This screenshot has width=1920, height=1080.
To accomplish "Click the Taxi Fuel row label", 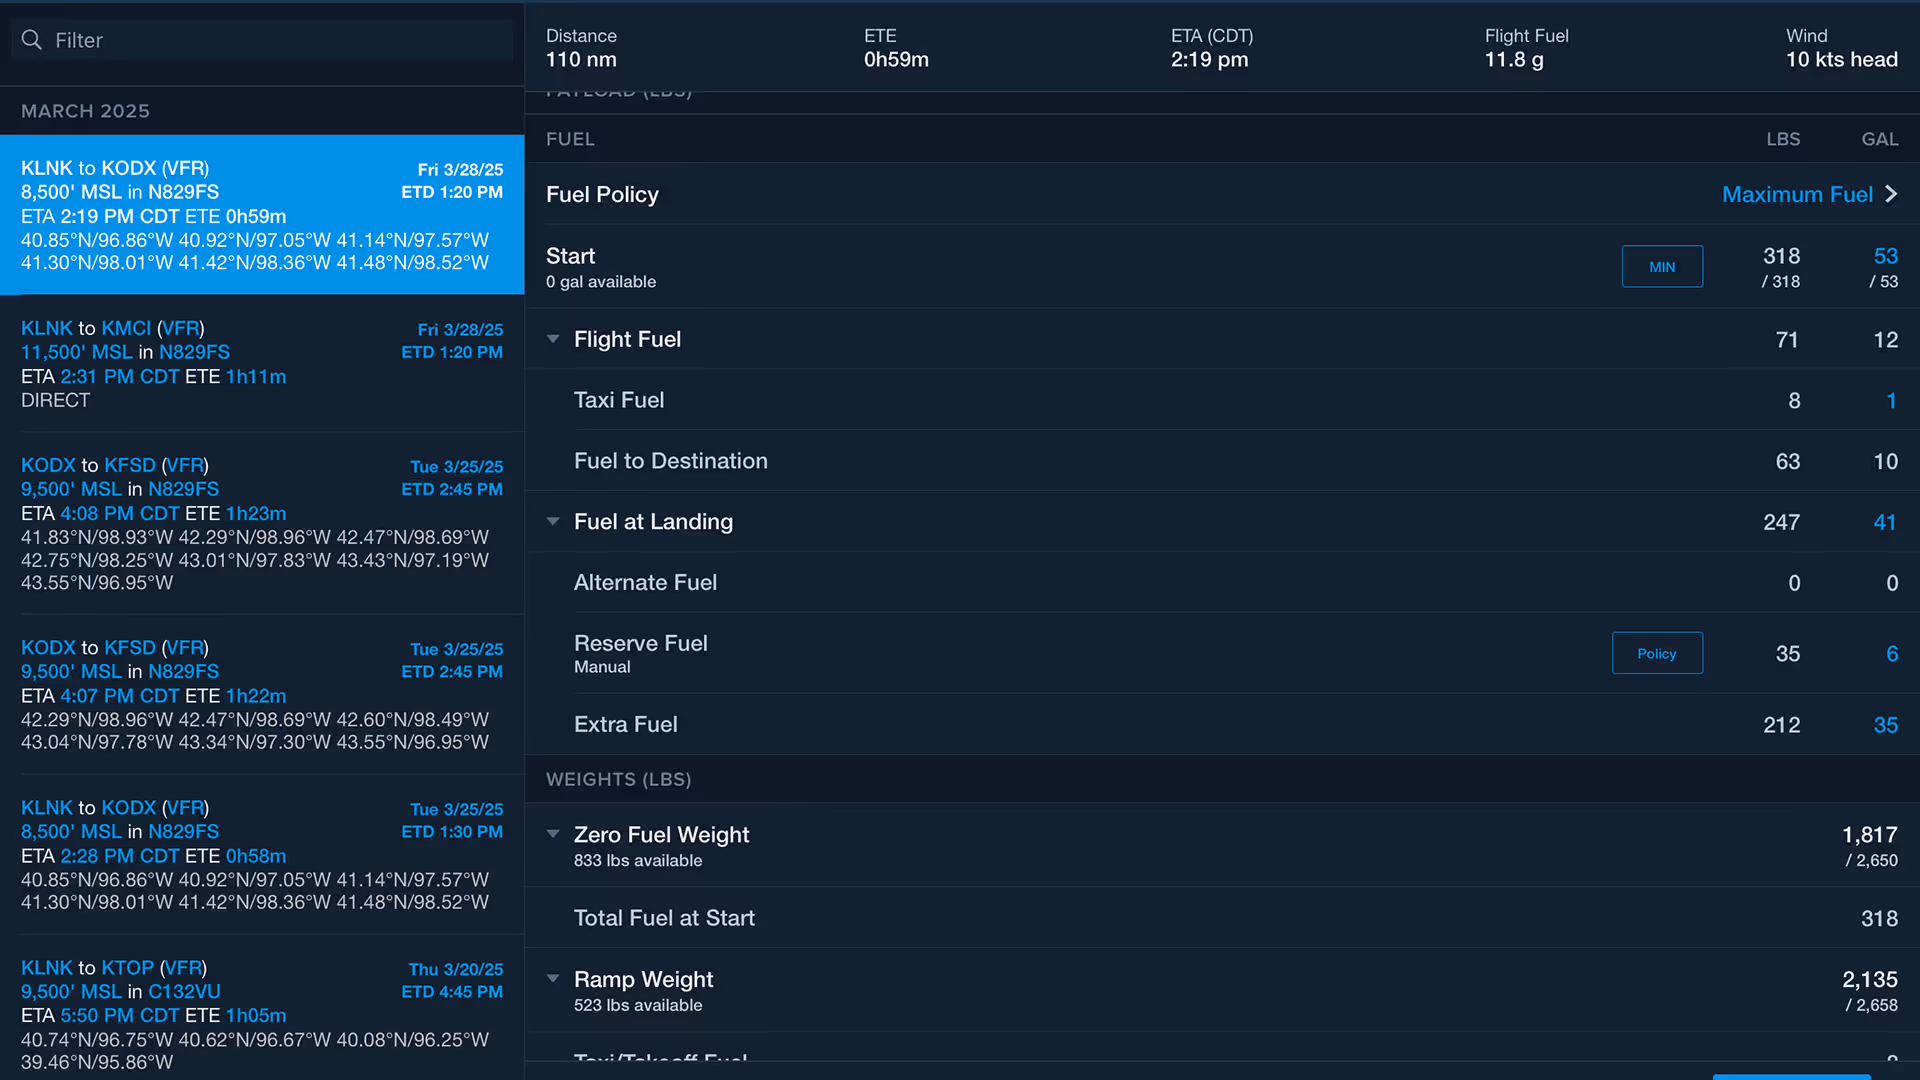I will tap(619, 400).
